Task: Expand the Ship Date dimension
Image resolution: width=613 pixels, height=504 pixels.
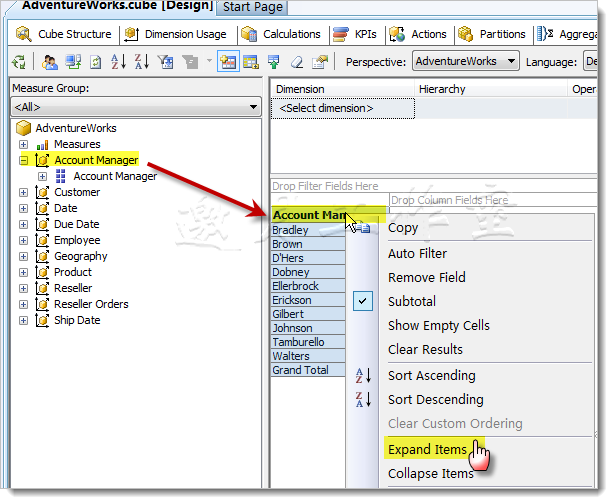Action: click(23, 321)
